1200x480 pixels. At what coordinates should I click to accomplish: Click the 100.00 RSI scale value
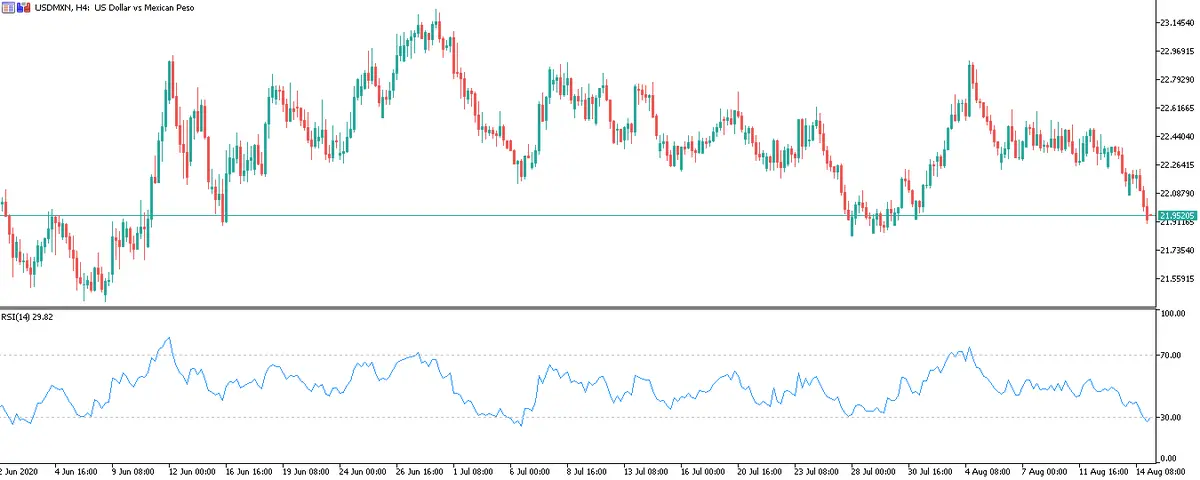1173,313
